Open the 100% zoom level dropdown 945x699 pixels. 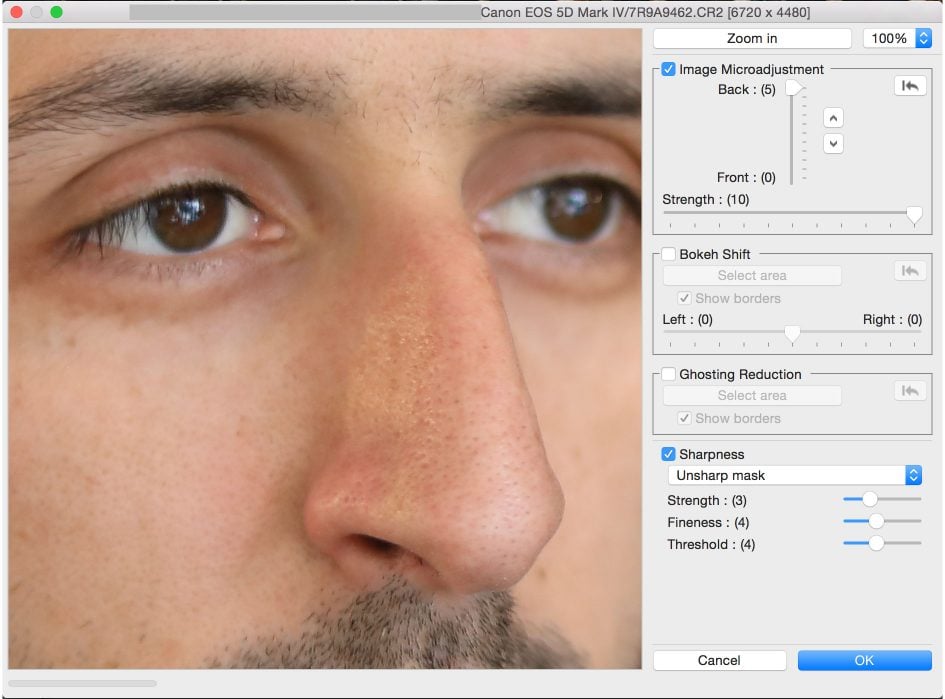point(897,39)
